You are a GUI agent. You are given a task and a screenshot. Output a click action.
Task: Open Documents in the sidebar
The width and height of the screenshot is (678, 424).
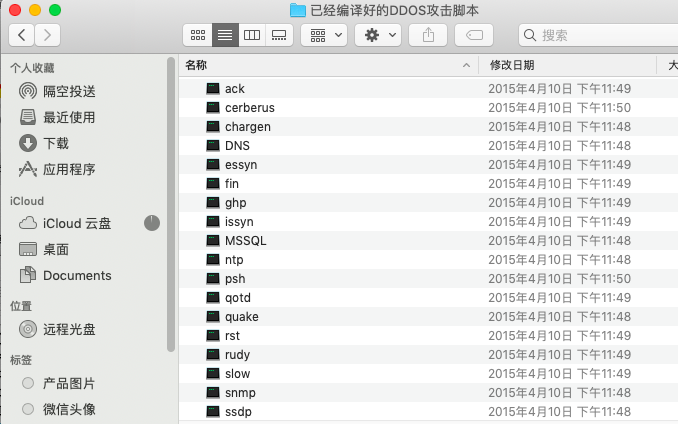pyautogui.click(x=65, y=275)
